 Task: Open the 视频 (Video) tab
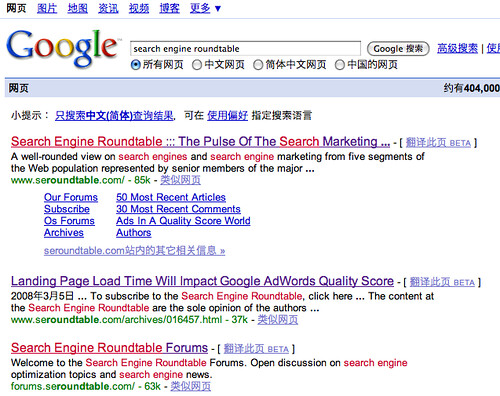[139, 8]
